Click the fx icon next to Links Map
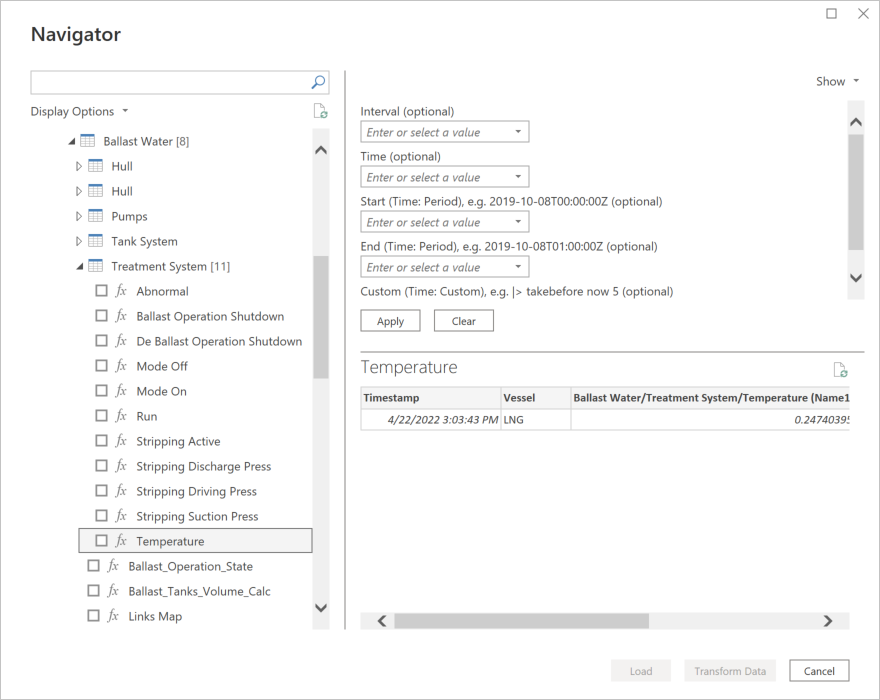 tap(114, 616)
